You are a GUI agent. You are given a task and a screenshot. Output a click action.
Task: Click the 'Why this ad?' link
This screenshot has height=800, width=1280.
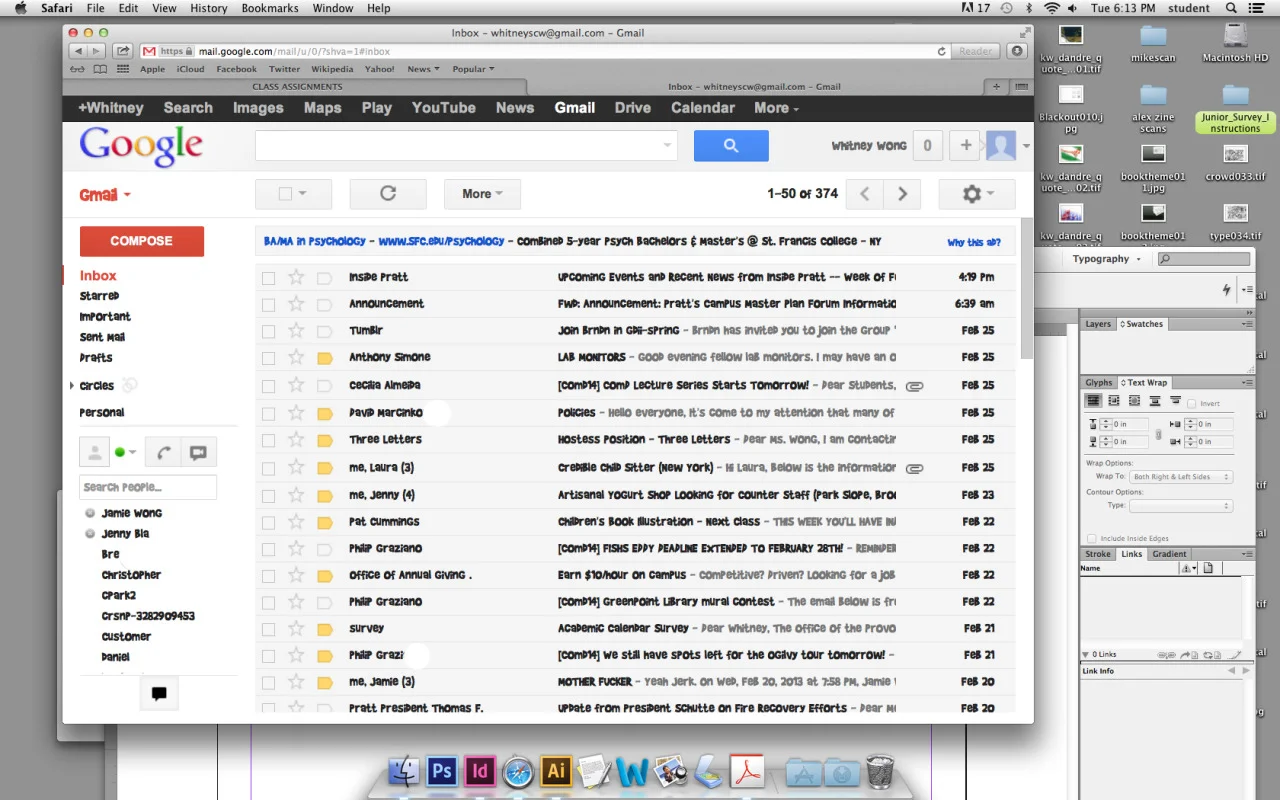[974, 242]
